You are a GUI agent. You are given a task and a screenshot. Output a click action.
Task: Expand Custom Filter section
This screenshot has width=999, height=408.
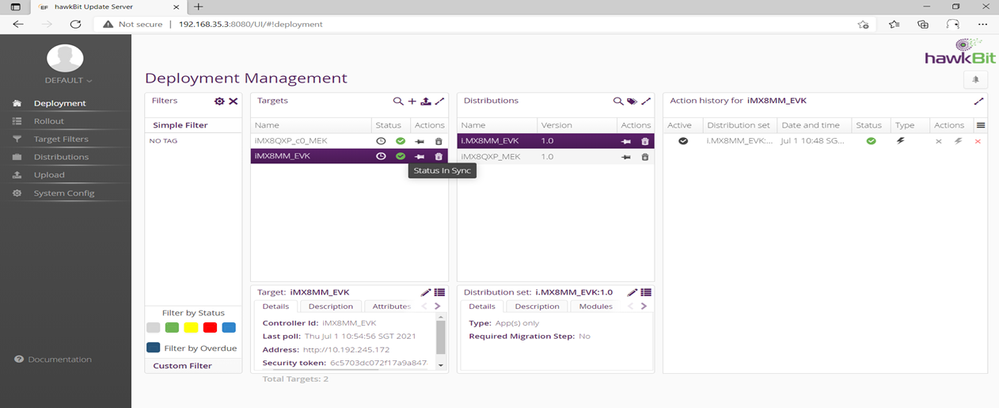pos(182,366)
